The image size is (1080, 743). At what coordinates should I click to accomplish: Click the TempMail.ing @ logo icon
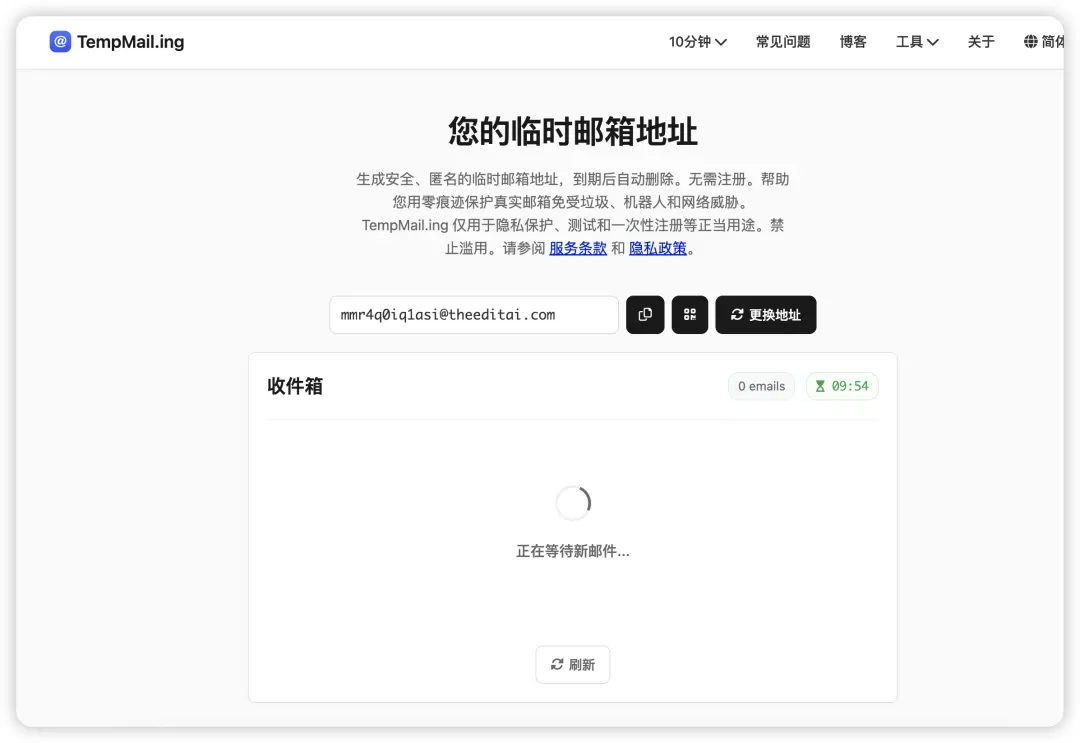(x=60, y=41)
